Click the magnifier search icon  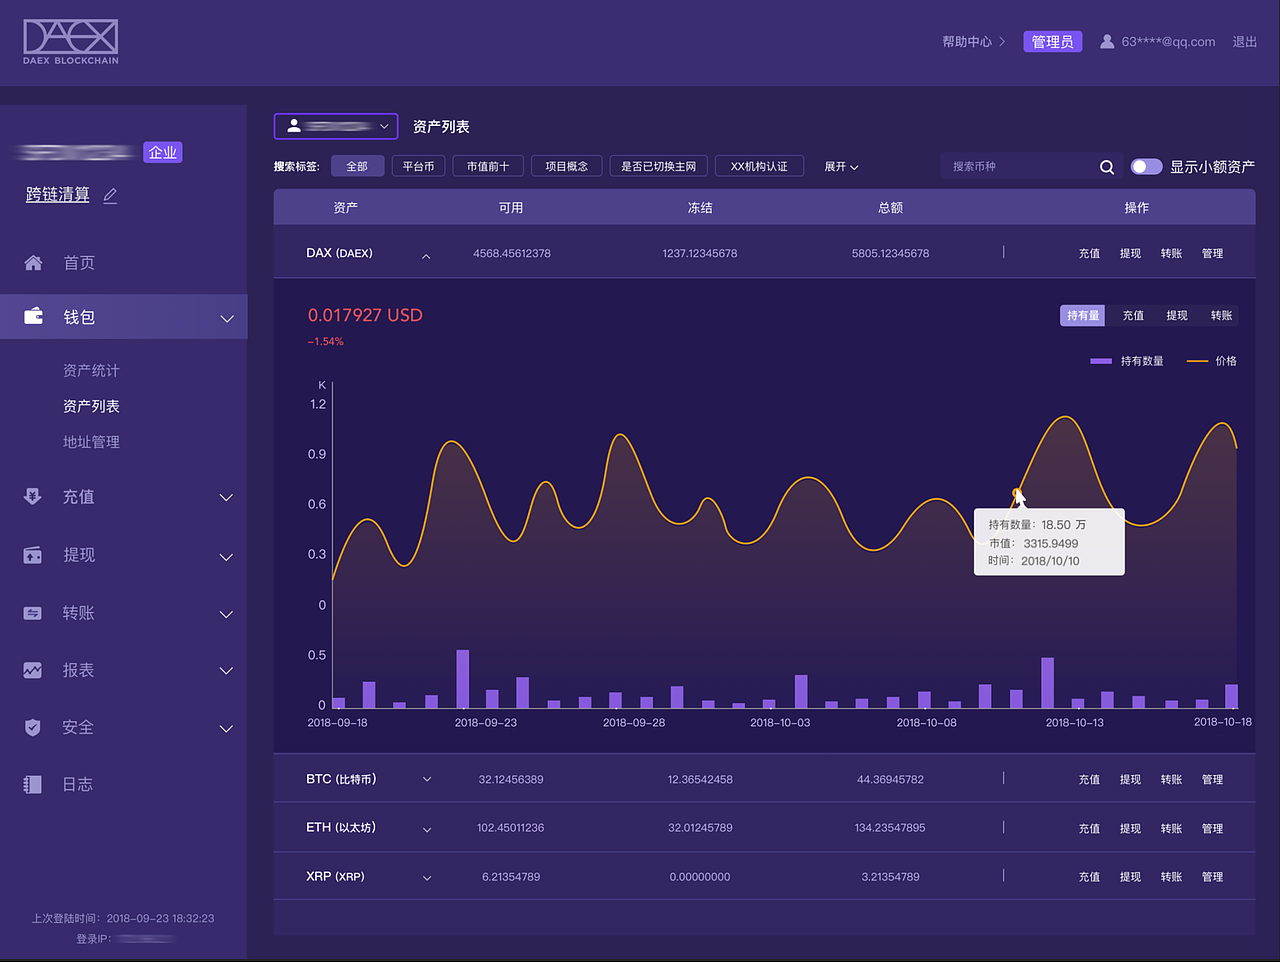point(1107,167)
